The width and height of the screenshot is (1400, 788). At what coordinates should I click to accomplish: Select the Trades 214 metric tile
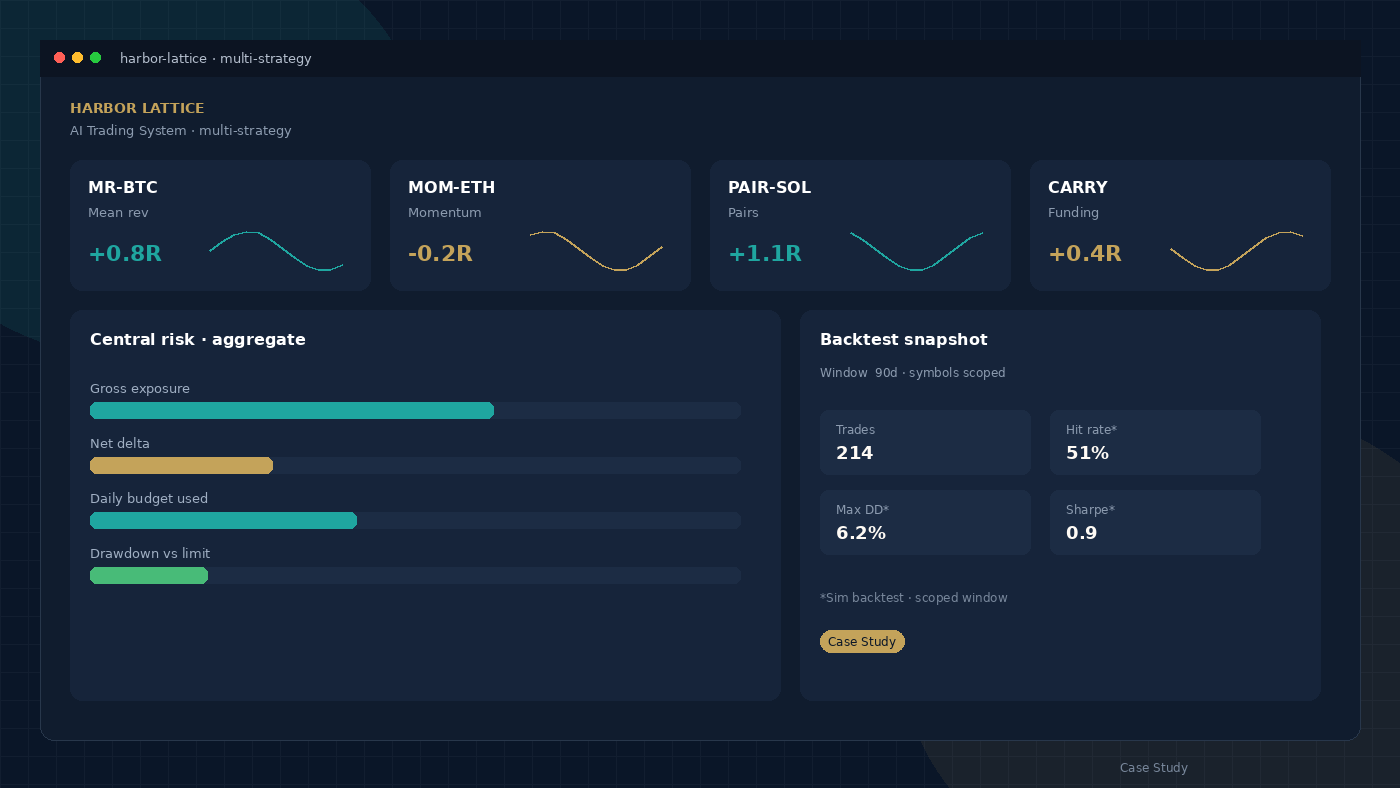[925, 442]
